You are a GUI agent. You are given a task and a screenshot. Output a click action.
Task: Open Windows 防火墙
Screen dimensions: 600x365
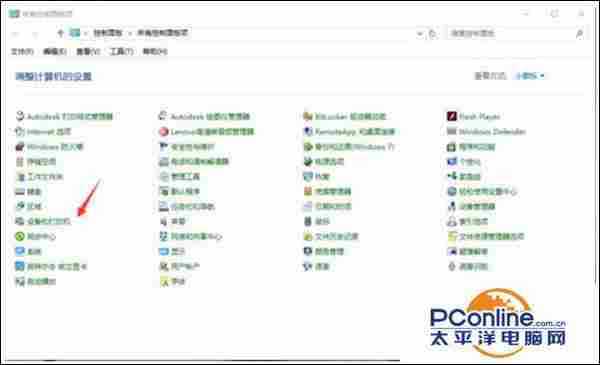pos(49,147)
